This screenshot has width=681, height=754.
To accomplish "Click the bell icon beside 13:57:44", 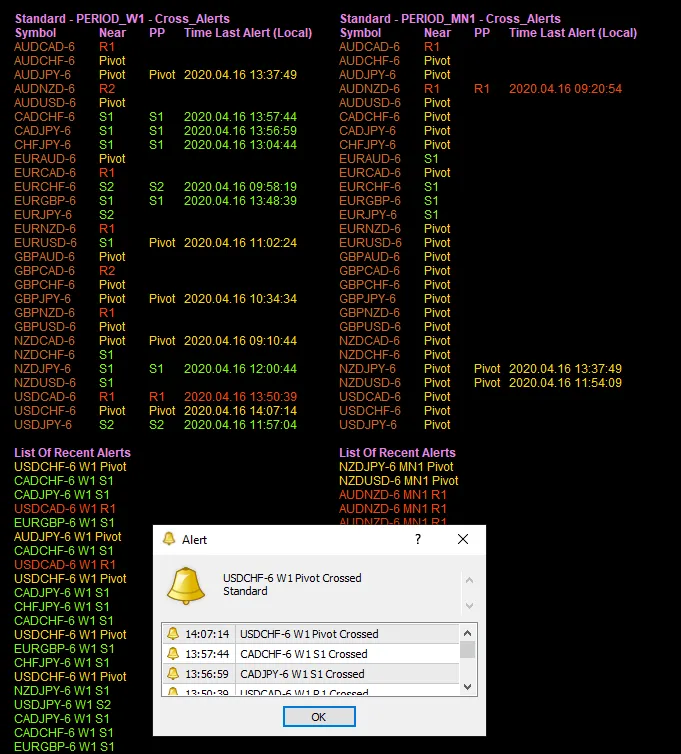I will point(173,654).
